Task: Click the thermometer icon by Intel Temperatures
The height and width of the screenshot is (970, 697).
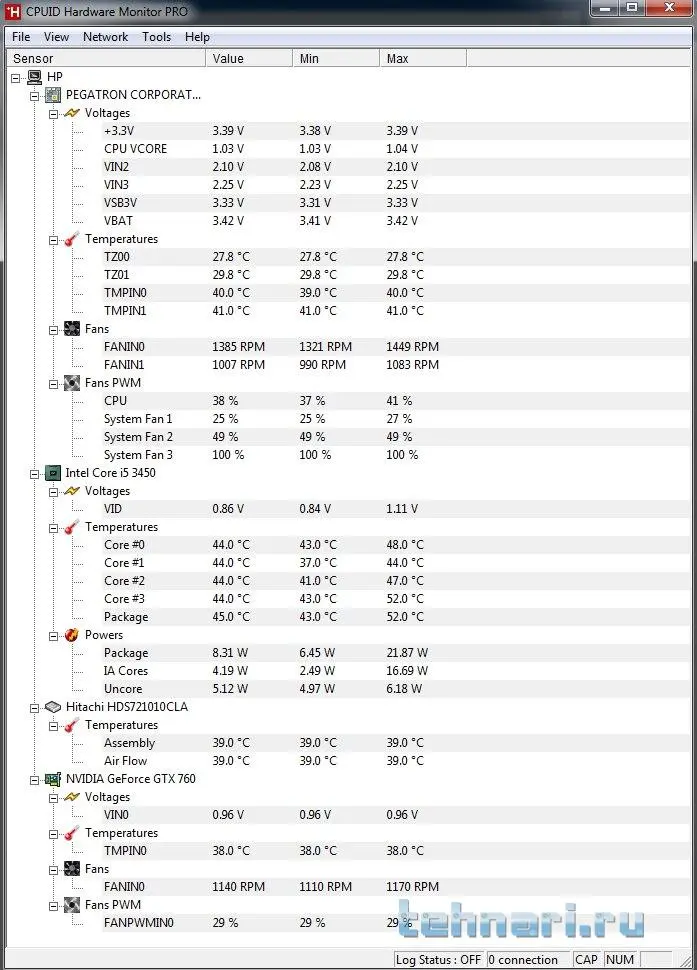Action: point(72,527)
